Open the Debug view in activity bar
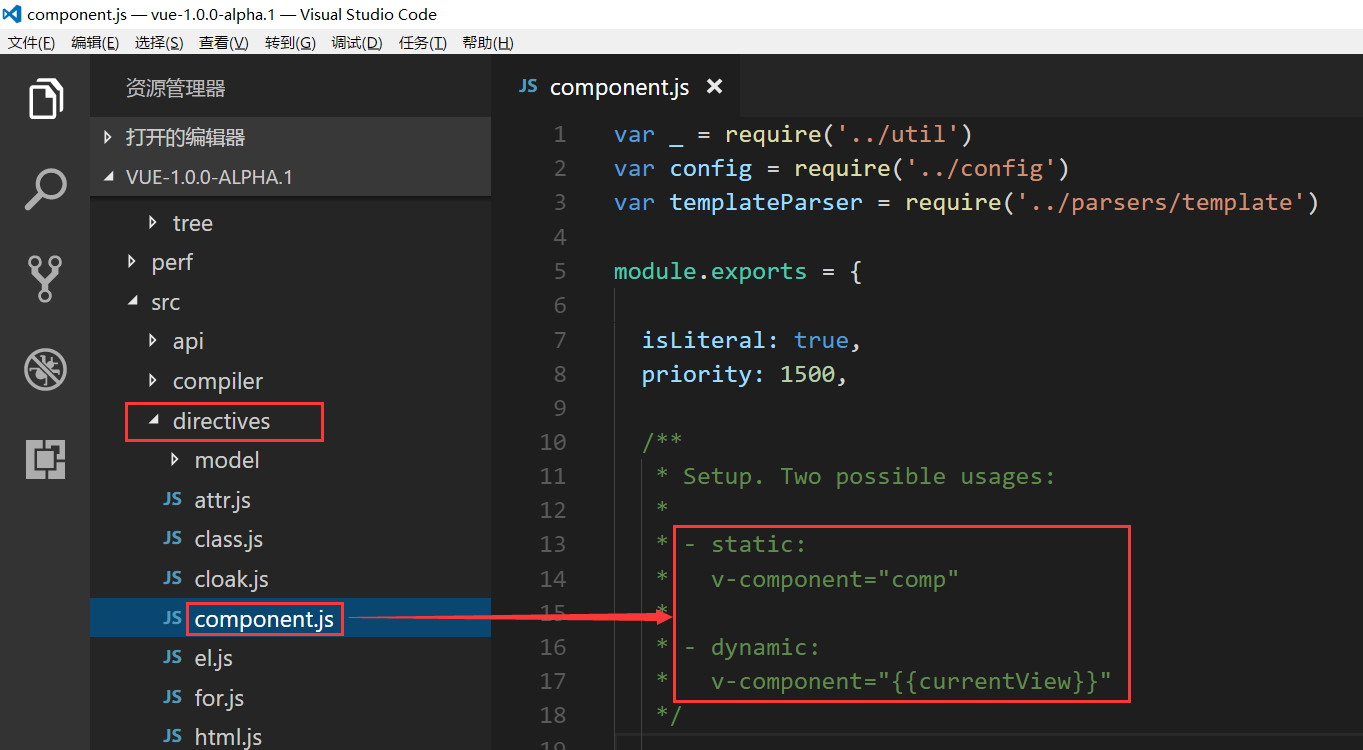 (46, 370)
